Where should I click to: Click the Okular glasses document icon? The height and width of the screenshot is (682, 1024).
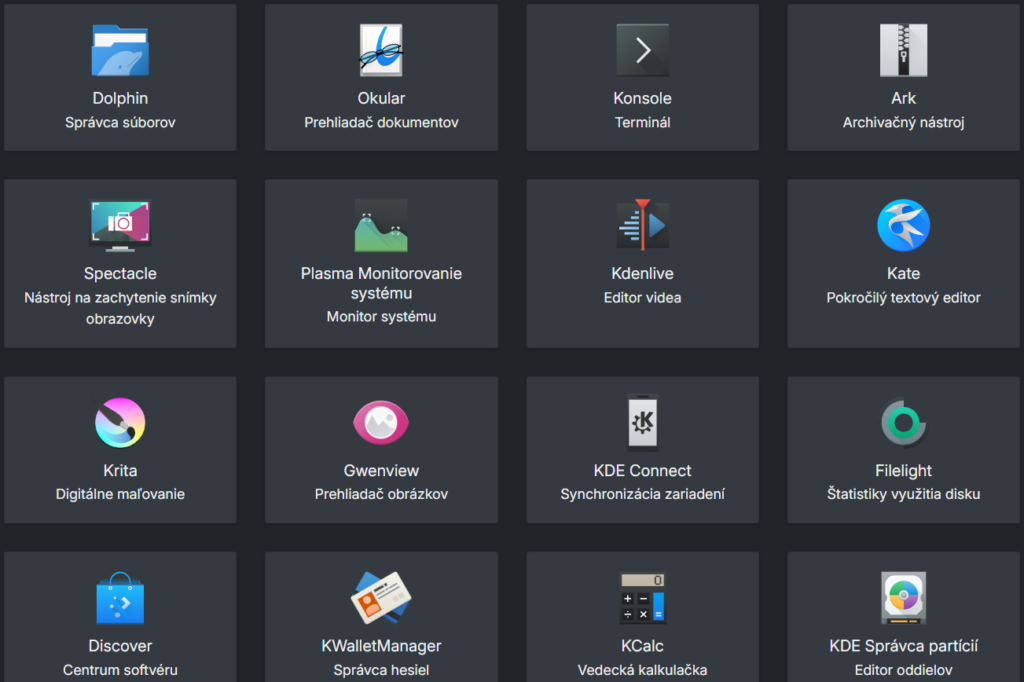coord(381,50)
